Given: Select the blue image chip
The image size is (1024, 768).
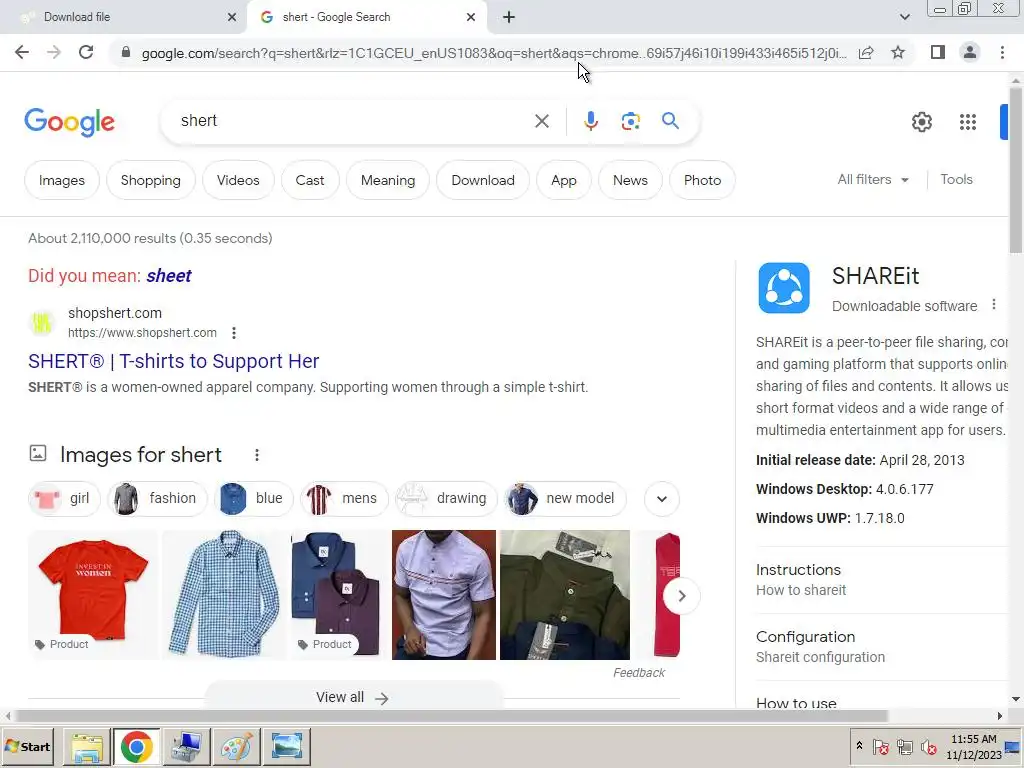Looking at the screenshot, I should tap(253, 499).
